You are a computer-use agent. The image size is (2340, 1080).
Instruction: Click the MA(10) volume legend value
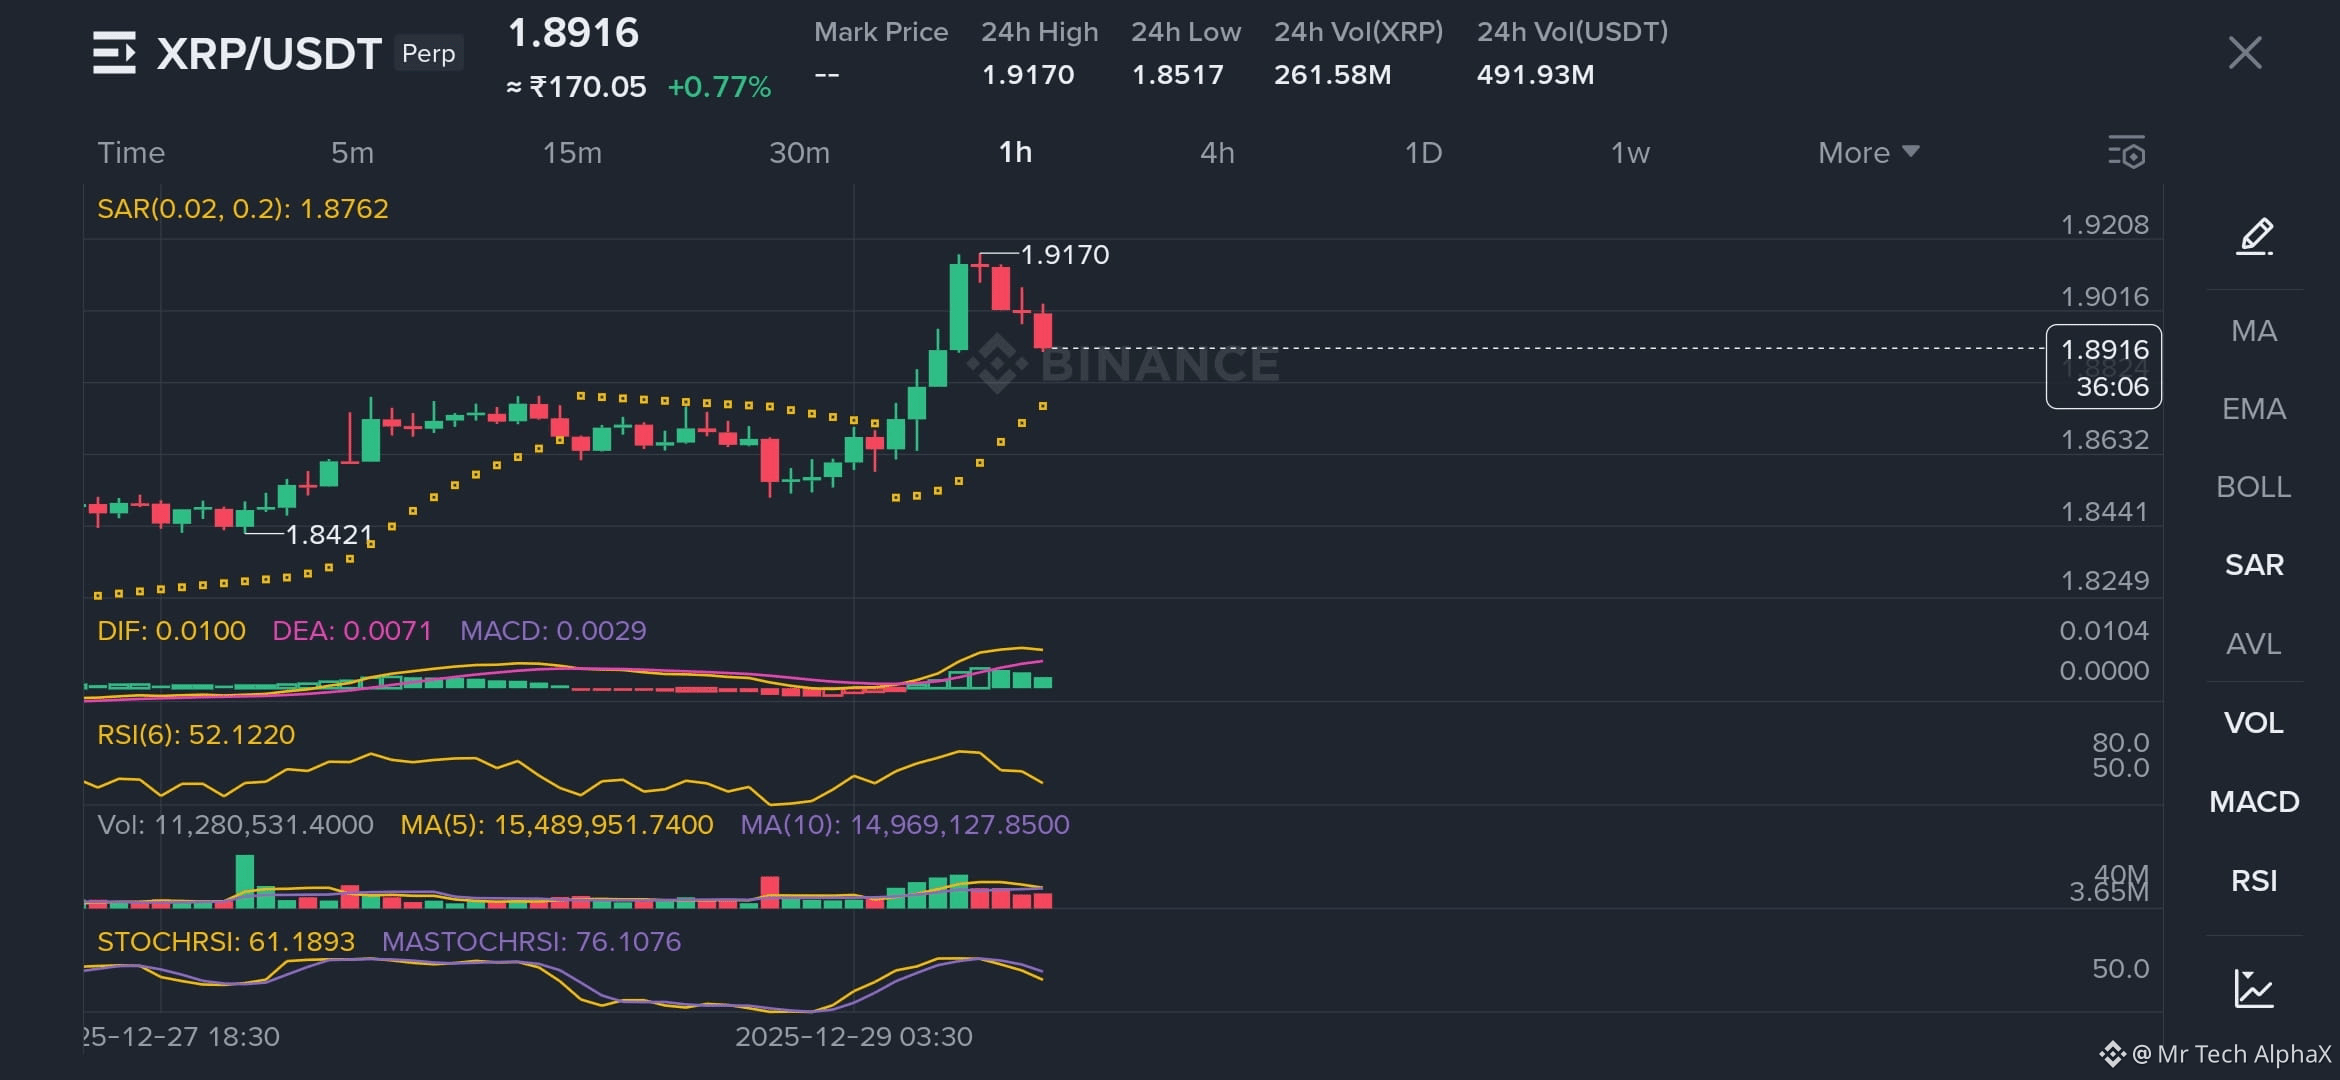pyautogui.click(x=905, y=825)
